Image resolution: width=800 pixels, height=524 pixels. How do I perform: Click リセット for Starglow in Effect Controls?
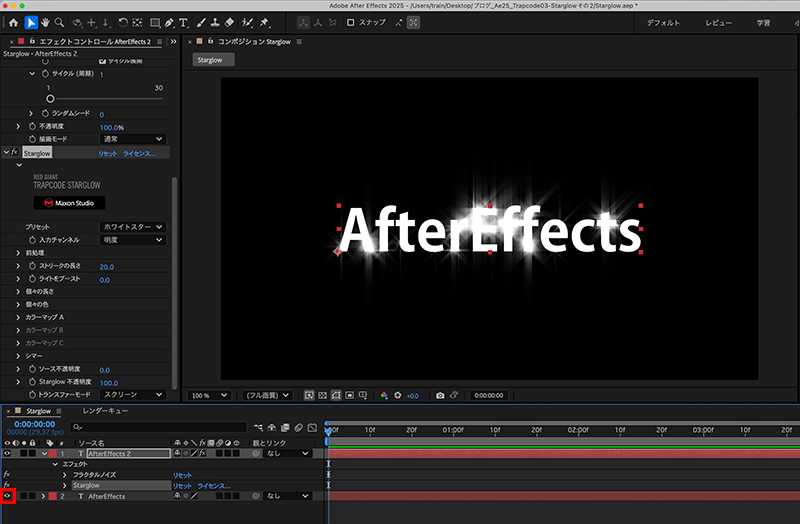click(108, 153)
